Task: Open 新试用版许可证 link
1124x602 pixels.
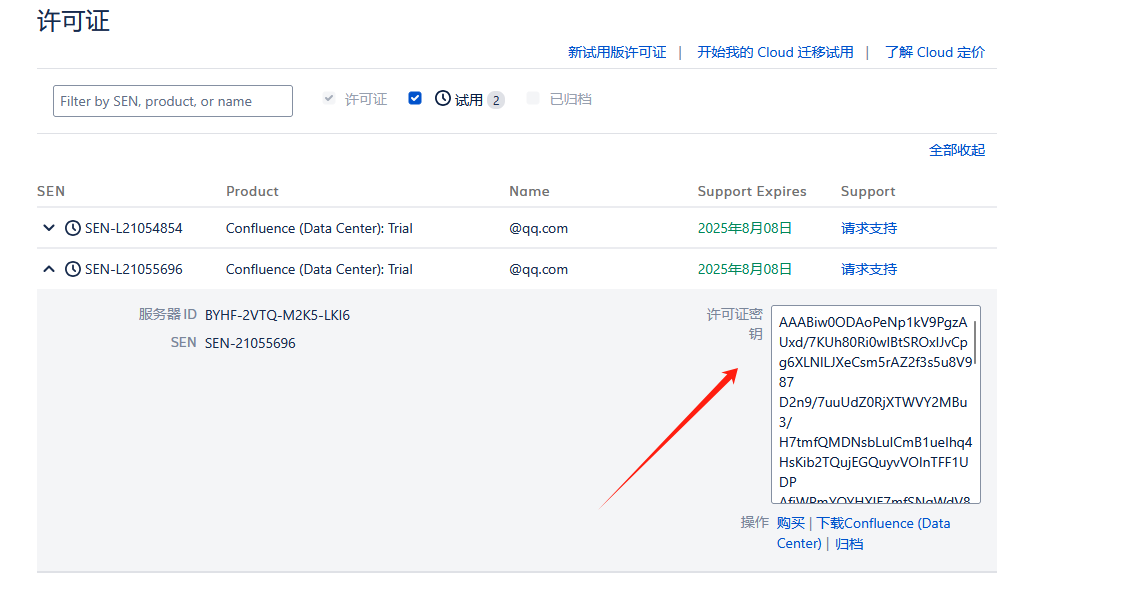Action: coord(617,52)
